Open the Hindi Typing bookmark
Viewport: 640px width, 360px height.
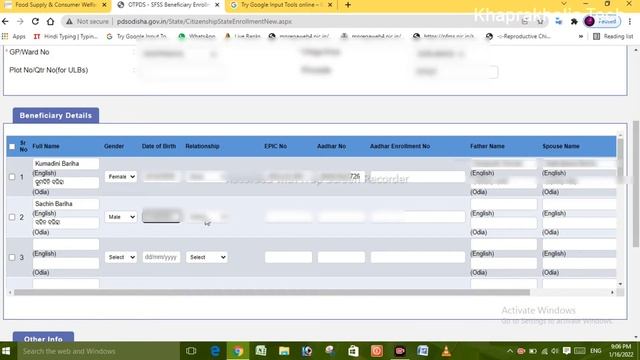(x=66, y=36)
